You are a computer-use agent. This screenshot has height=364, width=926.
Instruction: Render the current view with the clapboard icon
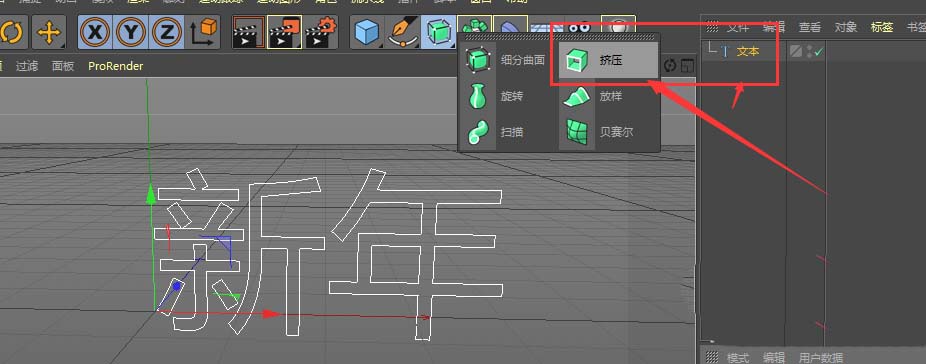click(248, 32)
